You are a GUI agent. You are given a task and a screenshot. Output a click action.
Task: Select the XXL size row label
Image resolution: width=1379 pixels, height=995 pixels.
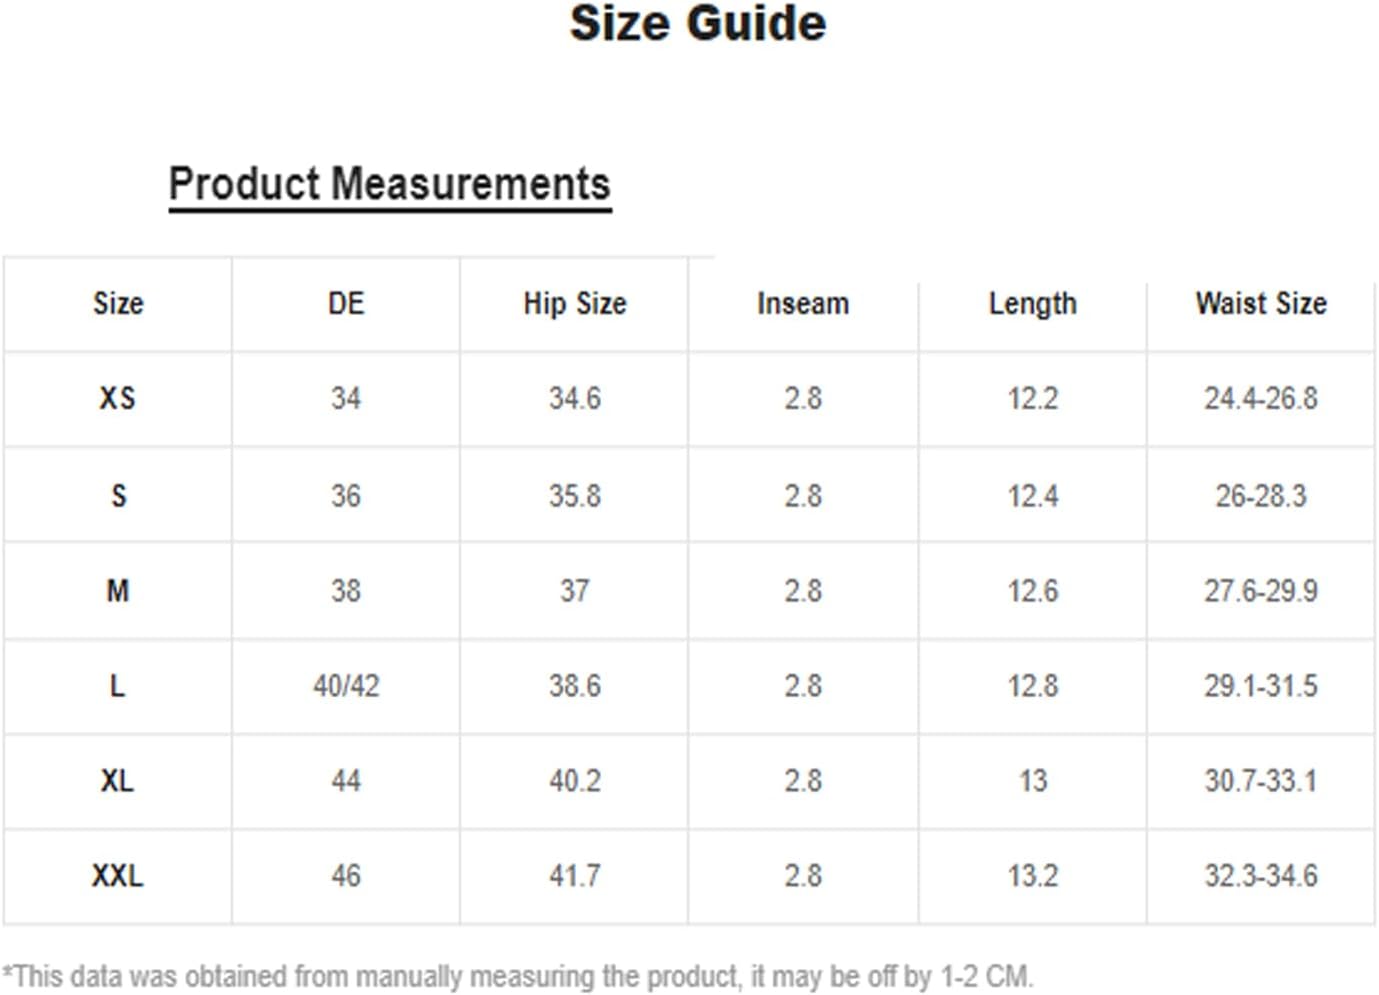[117, 876]
